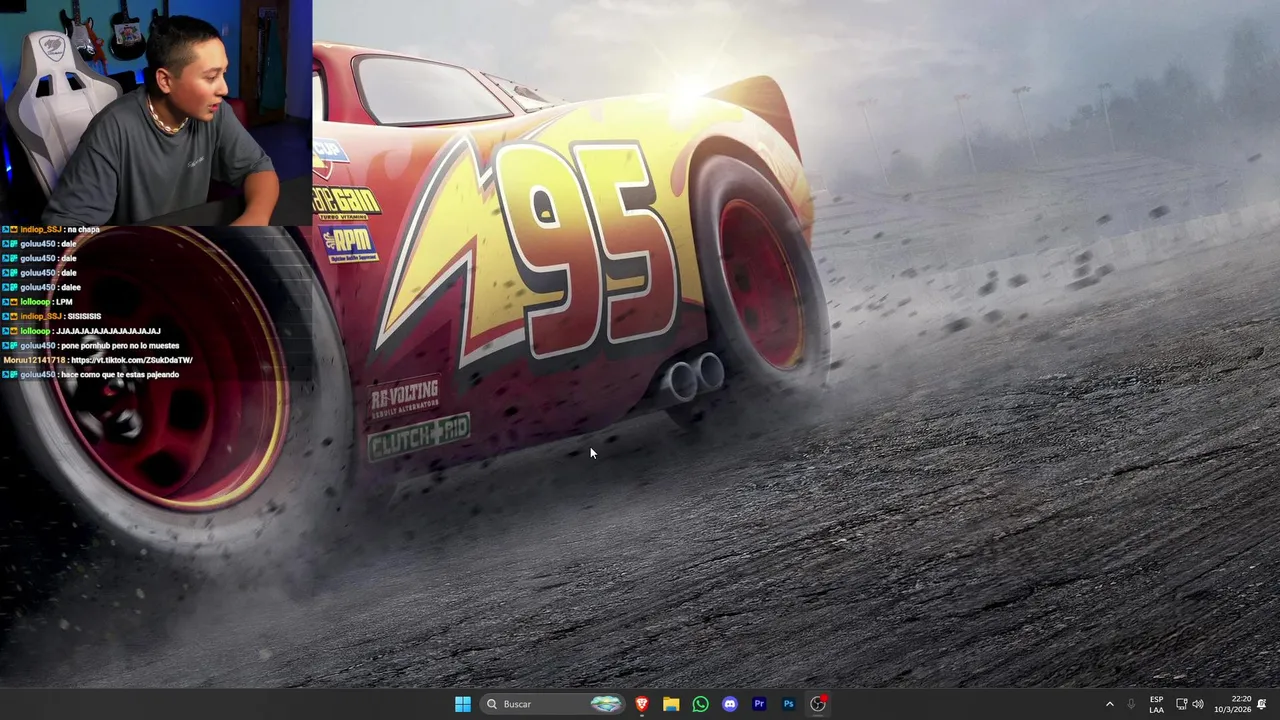
Task: Launch Adobe Photoshop from taskbar
Action: point(788,704)
